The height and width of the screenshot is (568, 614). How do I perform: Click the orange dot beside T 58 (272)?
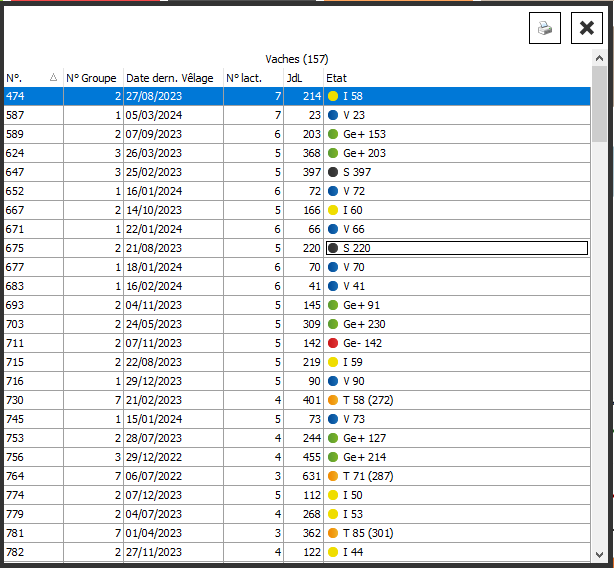point(333,400)
